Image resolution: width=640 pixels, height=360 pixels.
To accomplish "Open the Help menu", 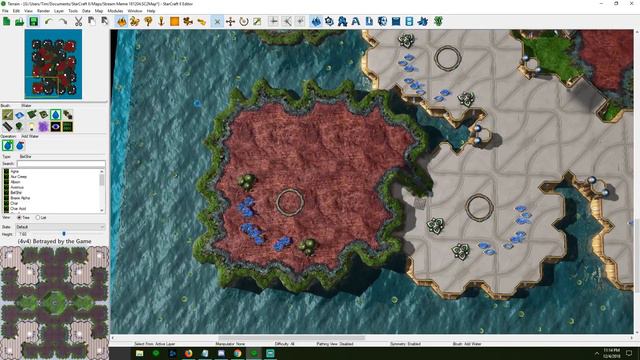I will 151,11.
